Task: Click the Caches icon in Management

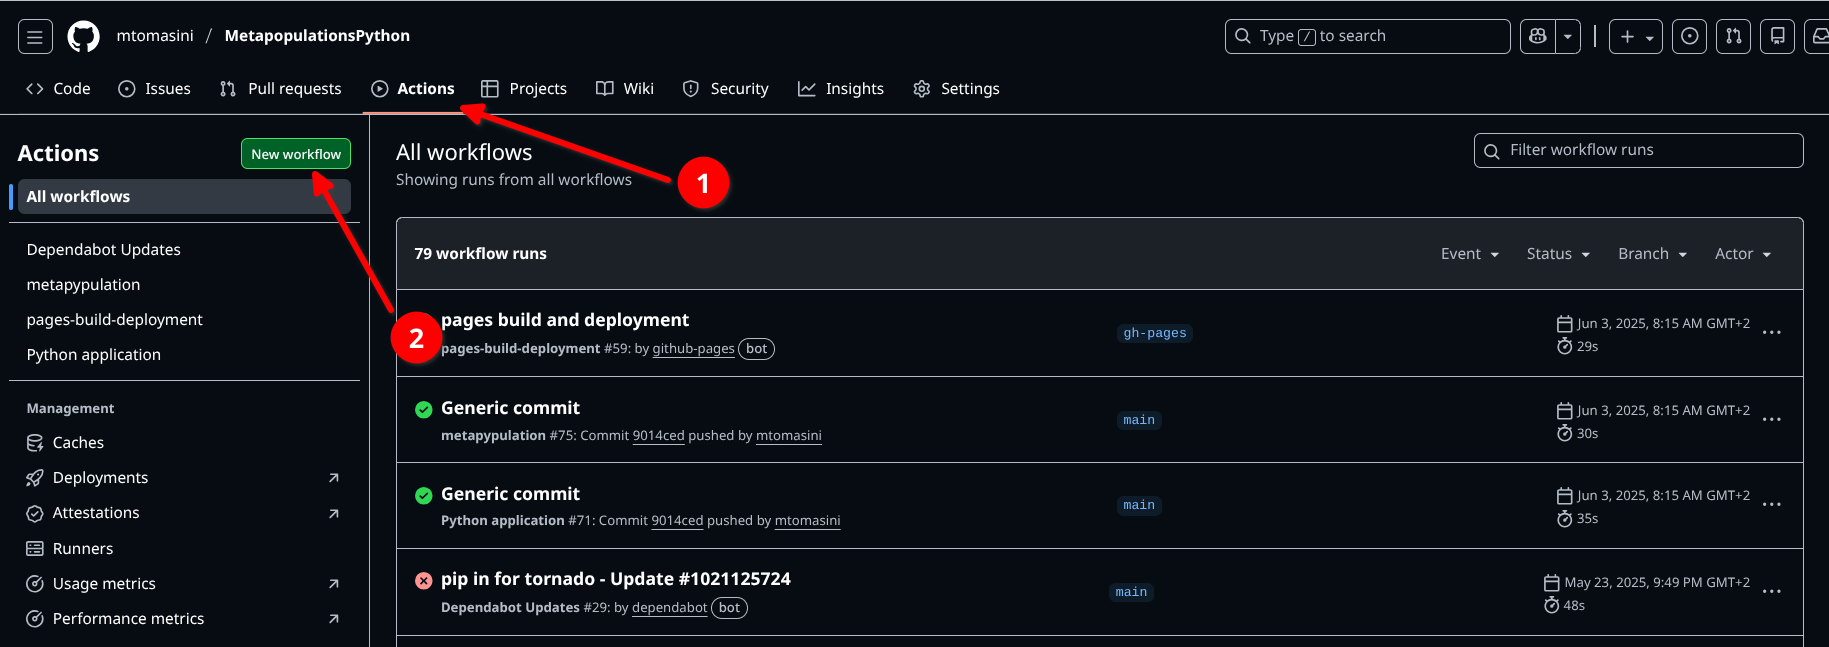Action: [x=35, y=443]
